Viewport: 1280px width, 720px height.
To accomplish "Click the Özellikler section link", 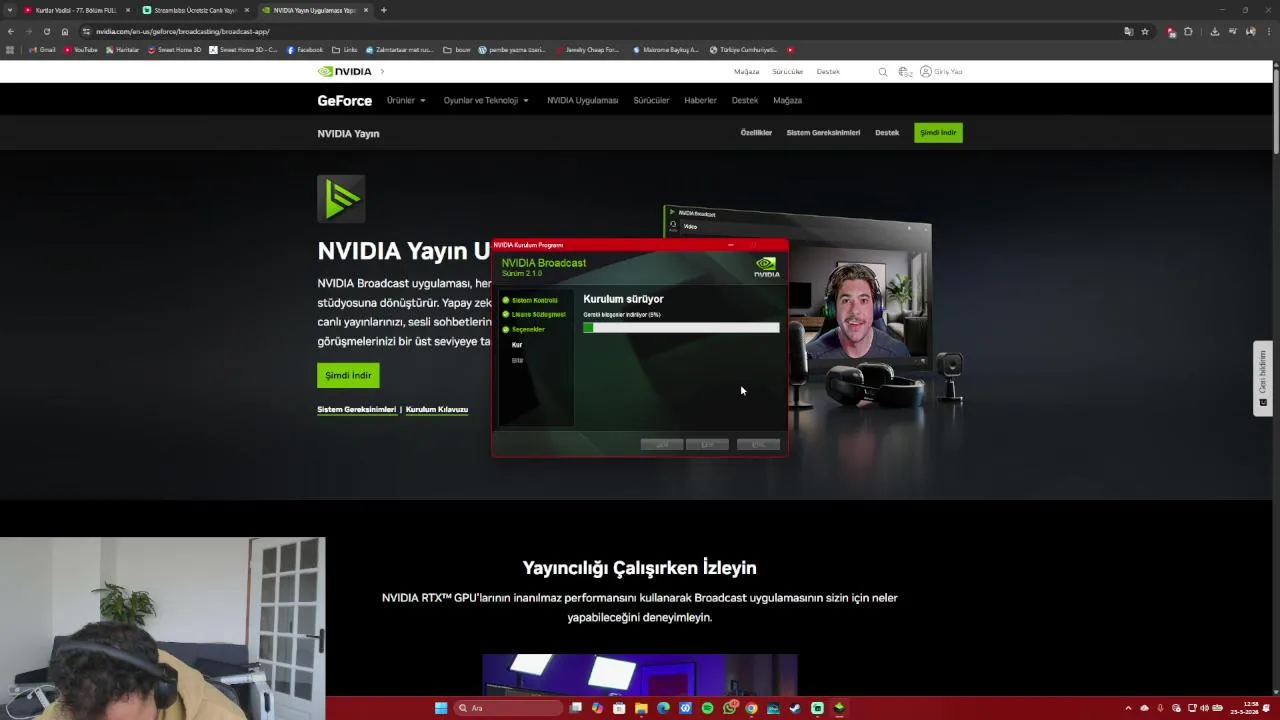I will (756, 132).
